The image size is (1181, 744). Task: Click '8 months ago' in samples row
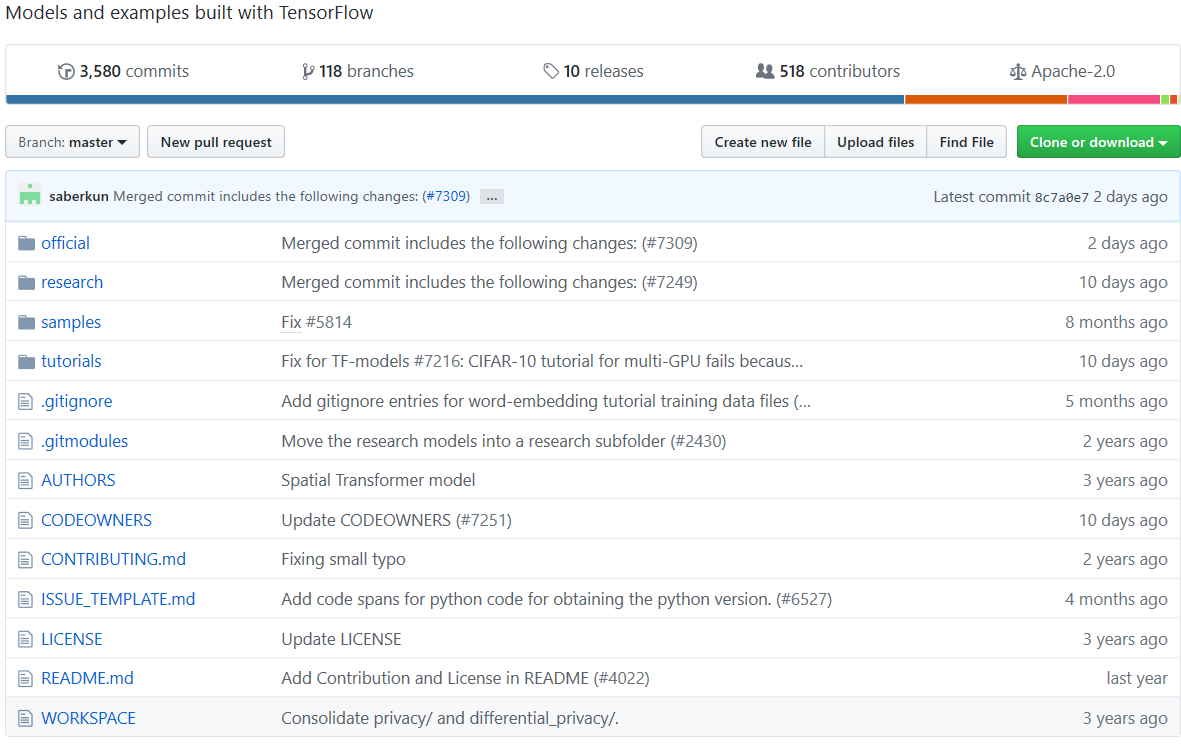1115,322
